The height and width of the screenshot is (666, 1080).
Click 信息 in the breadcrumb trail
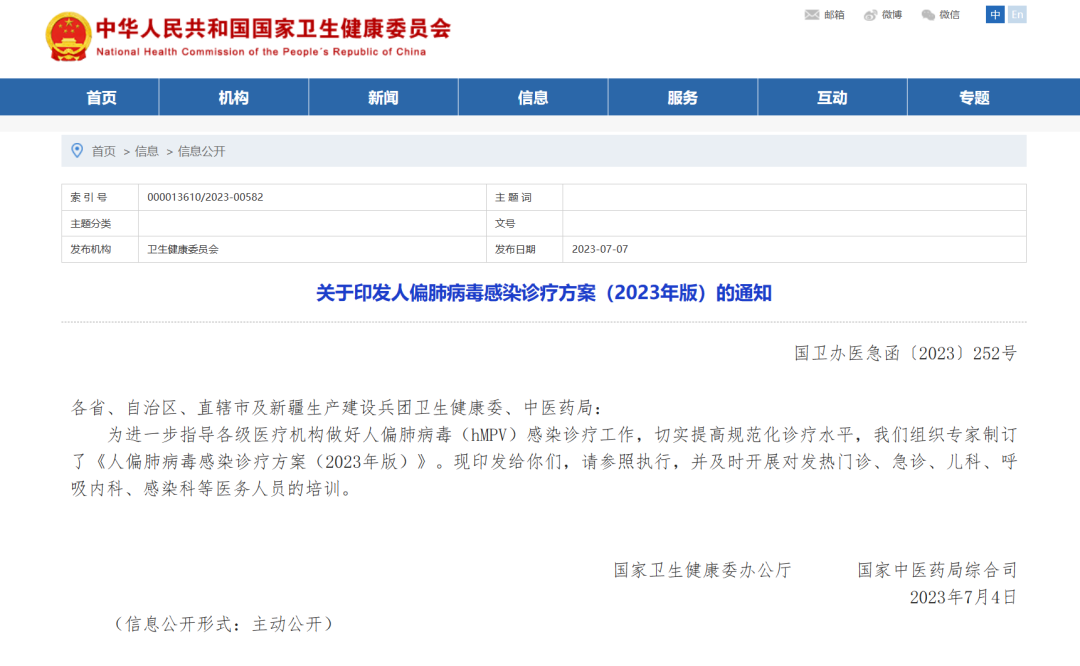pos(147,151)
